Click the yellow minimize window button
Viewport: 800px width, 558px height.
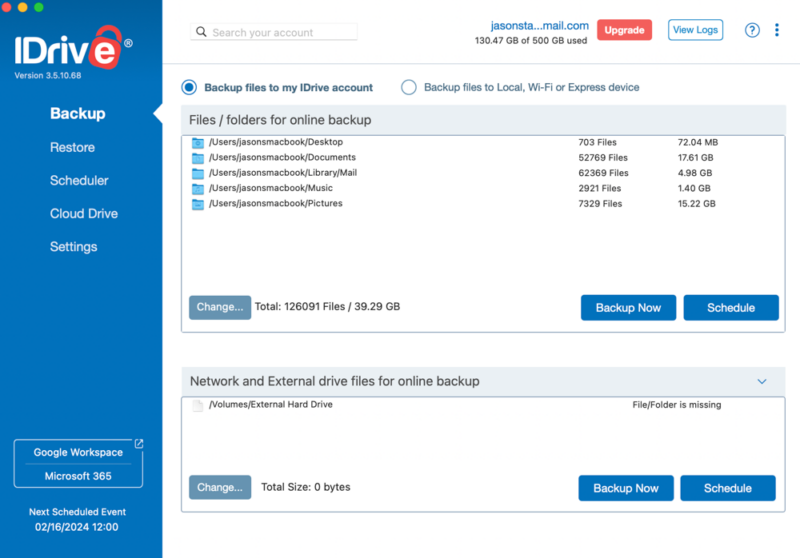[x=22, y=7]
